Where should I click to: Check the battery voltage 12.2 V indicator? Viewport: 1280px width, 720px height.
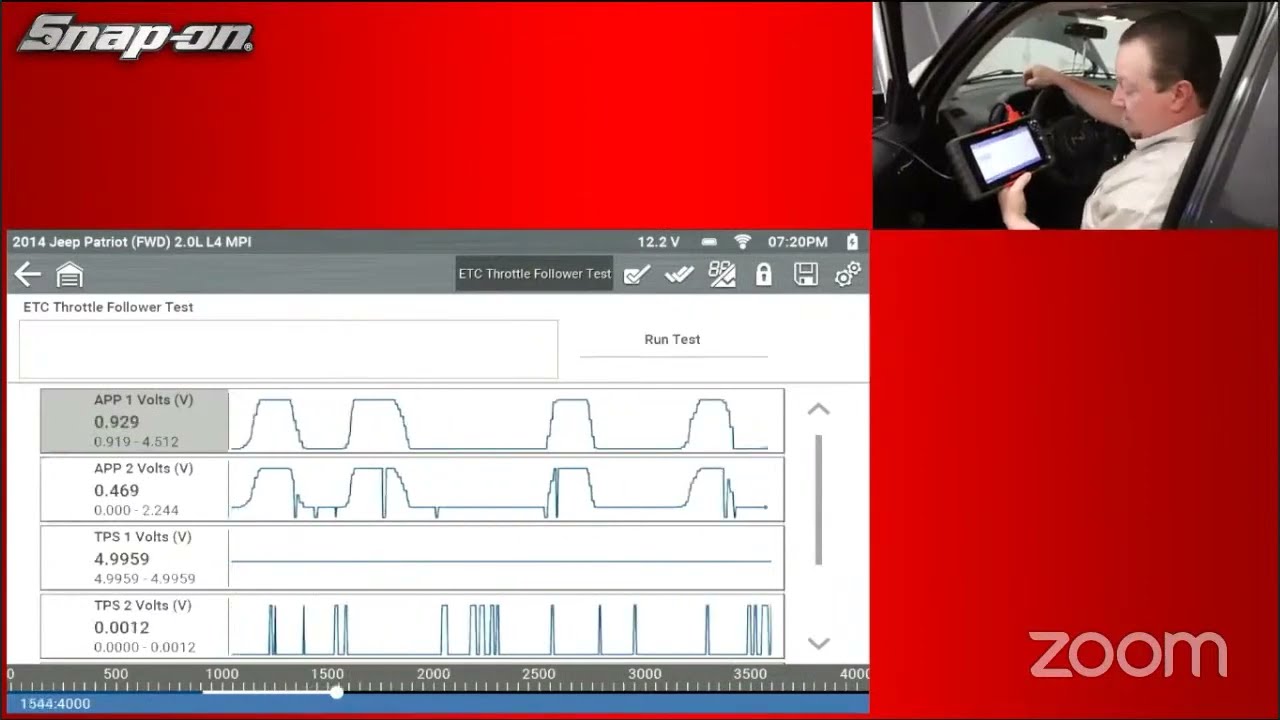point(658,242)
